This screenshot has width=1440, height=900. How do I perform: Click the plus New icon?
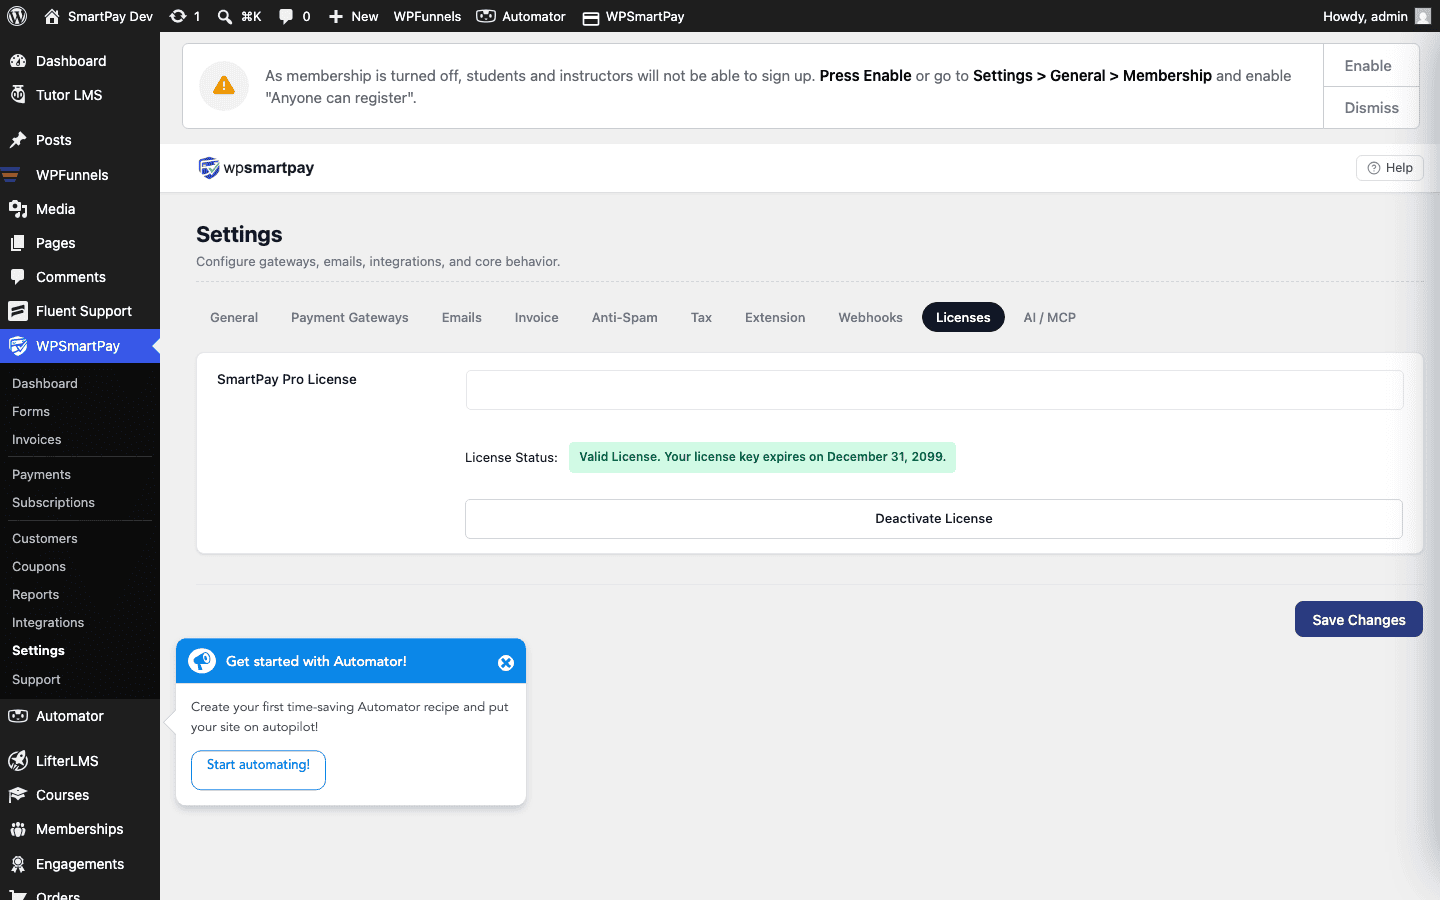pos(336,16)
